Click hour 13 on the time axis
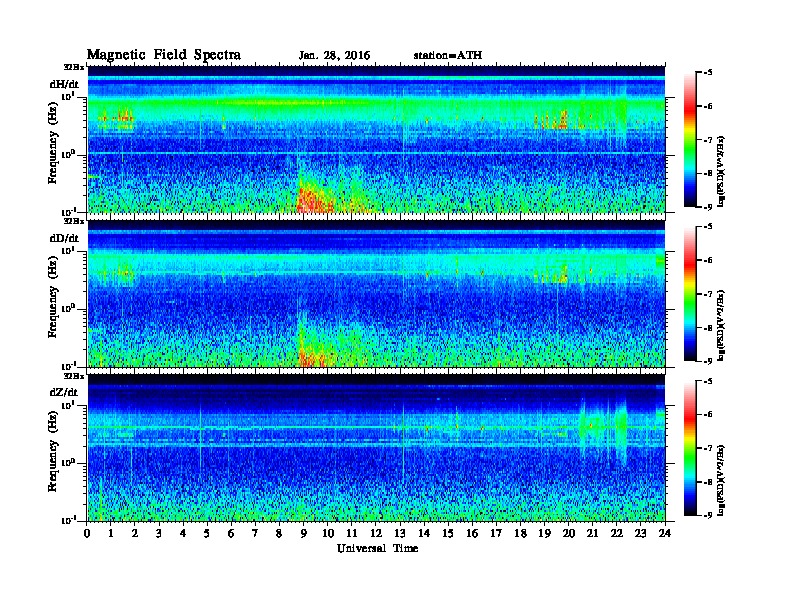 (400, 534)
